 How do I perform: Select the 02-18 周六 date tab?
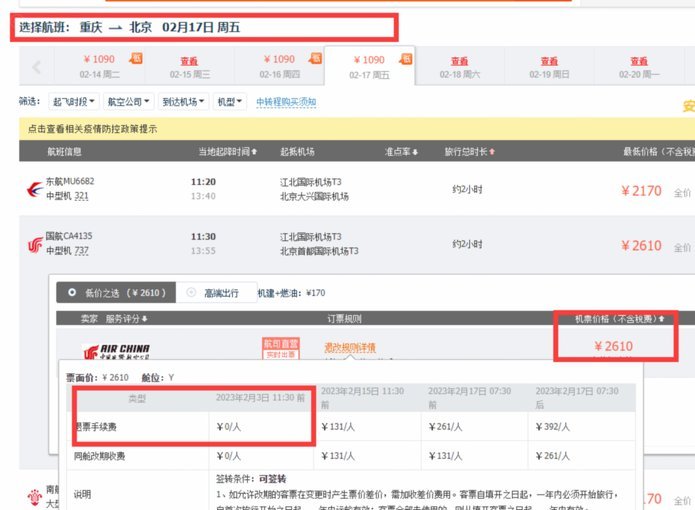point(460,67)
